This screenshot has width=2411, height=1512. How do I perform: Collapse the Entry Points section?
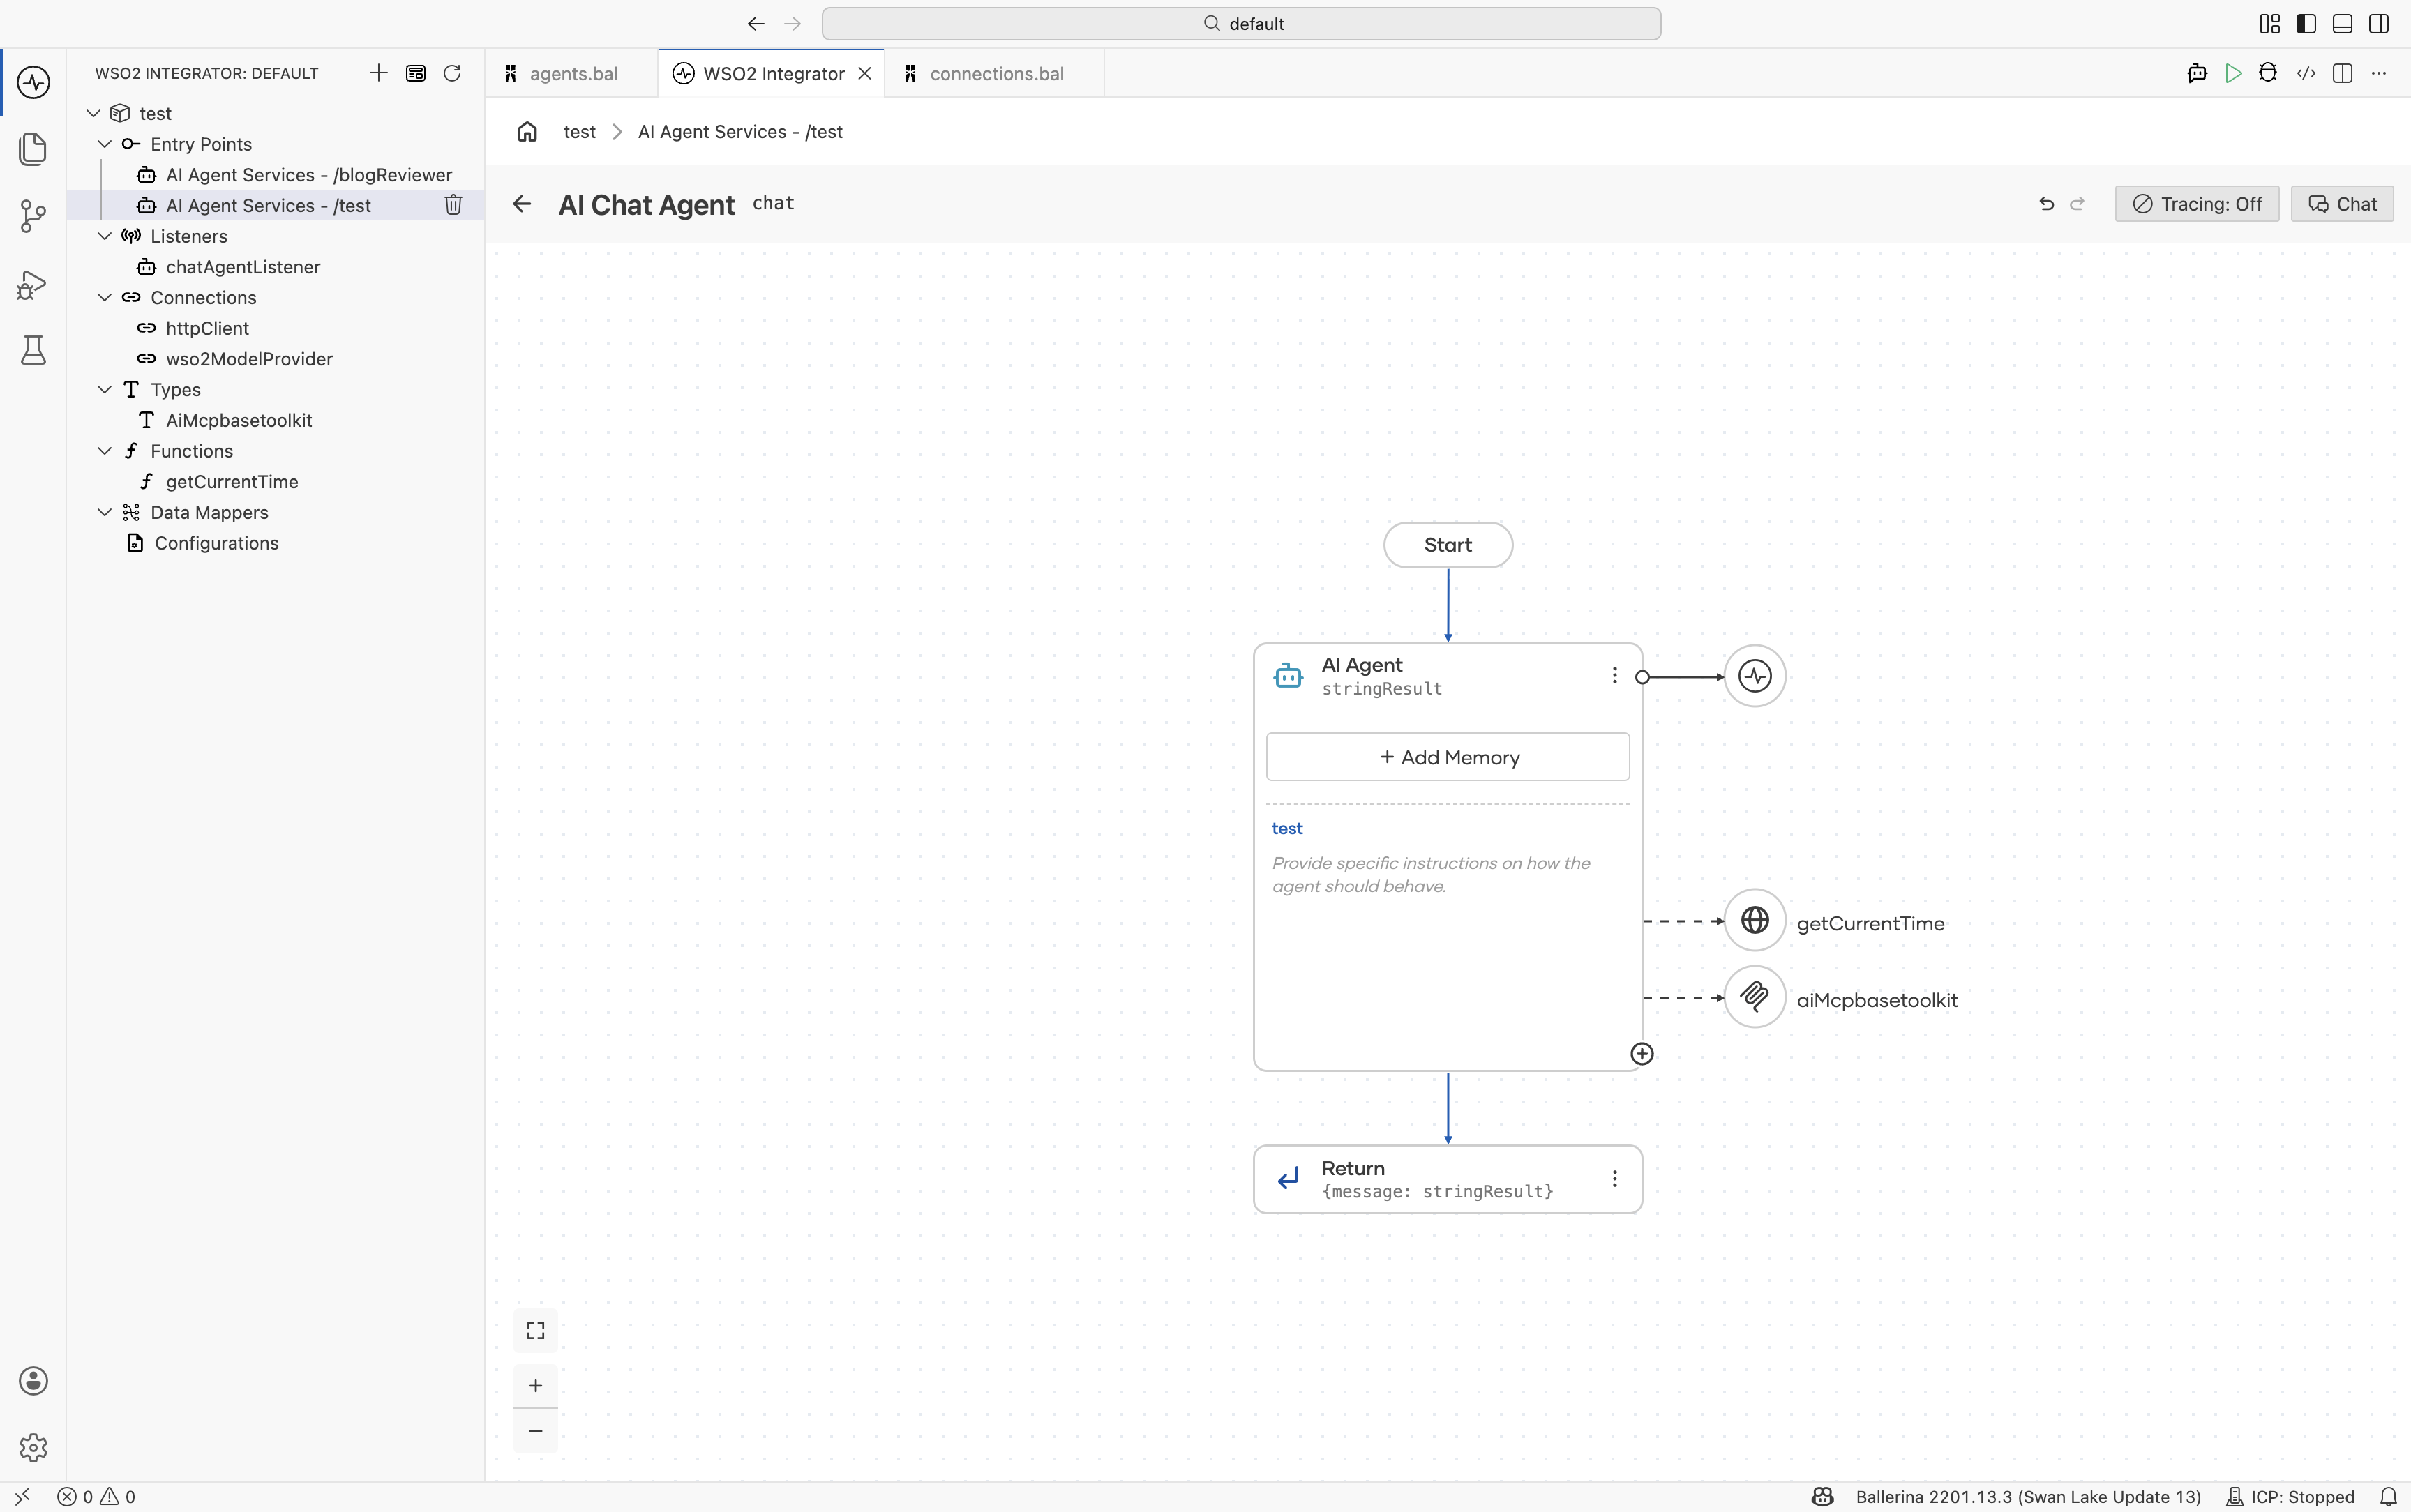pos(104,144)
